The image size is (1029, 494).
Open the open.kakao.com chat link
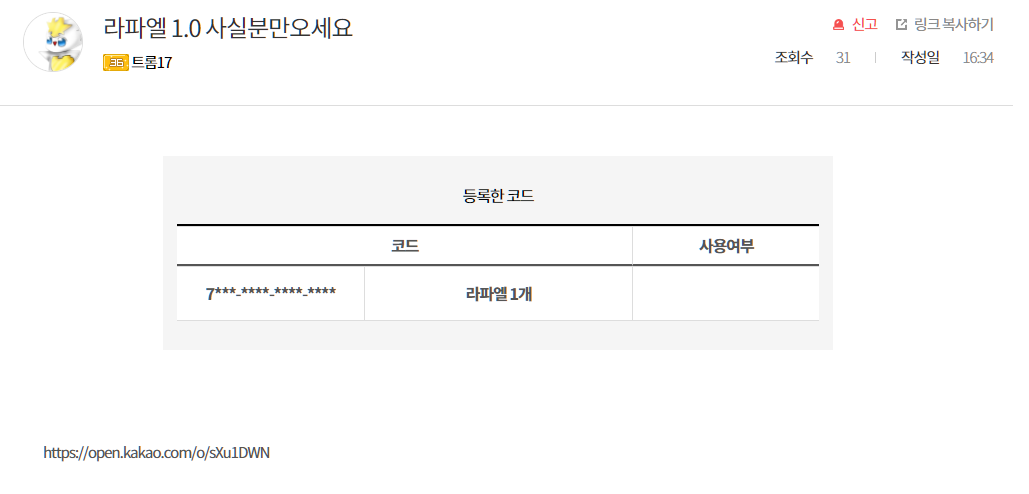pyautogui.click(x=157, y=453)
